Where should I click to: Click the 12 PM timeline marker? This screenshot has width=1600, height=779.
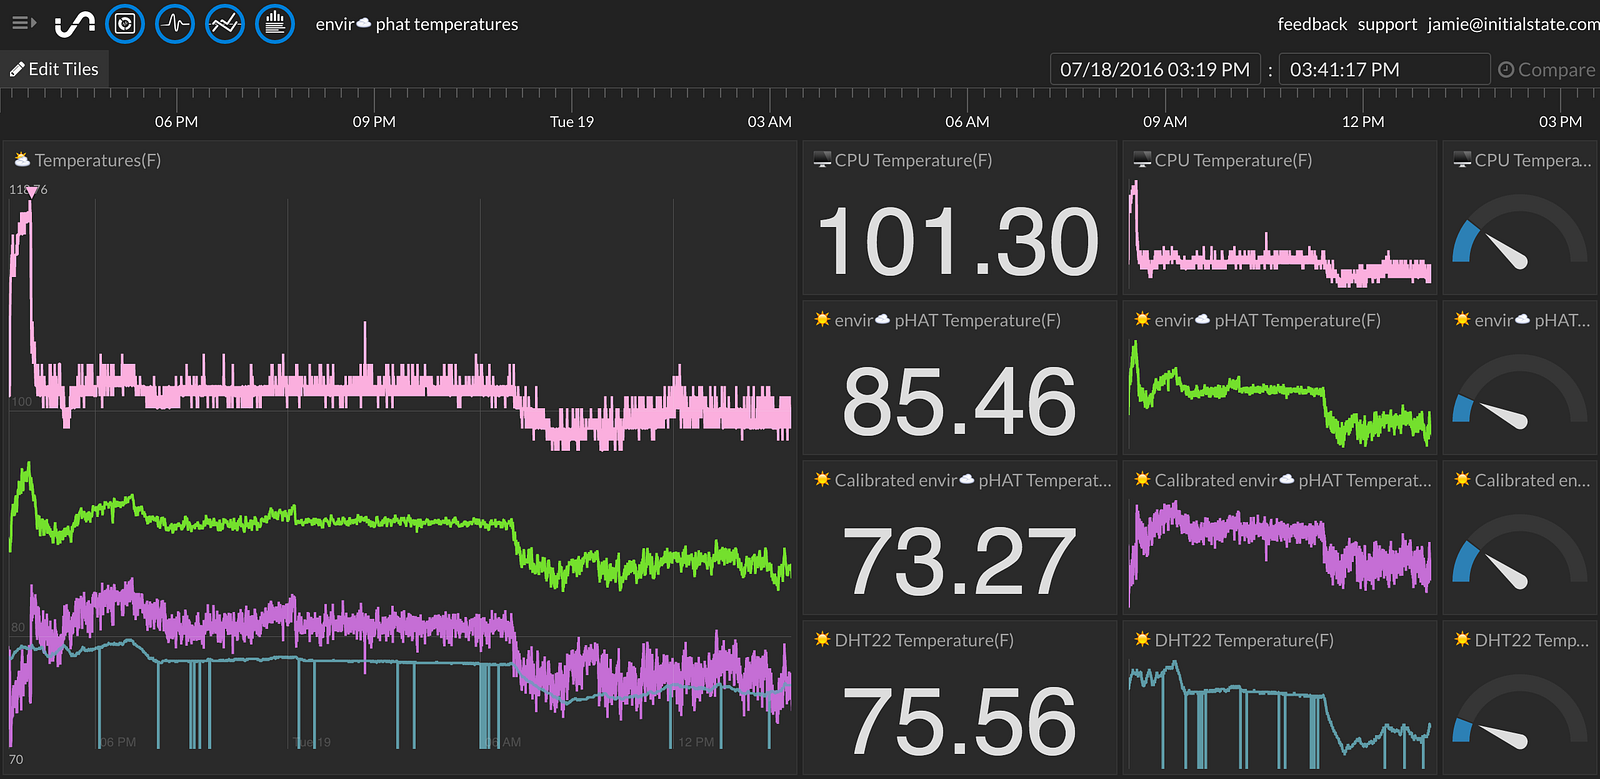coord(1363,121)
